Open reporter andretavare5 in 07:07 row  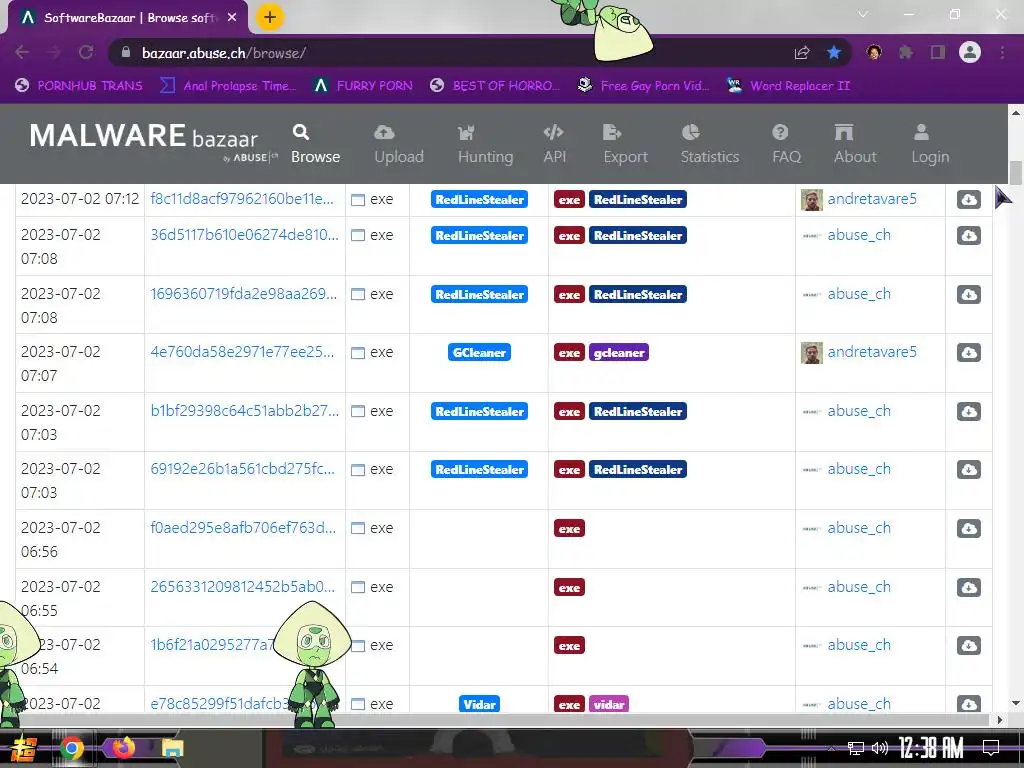pyautogui.click(x=872, y=352)
